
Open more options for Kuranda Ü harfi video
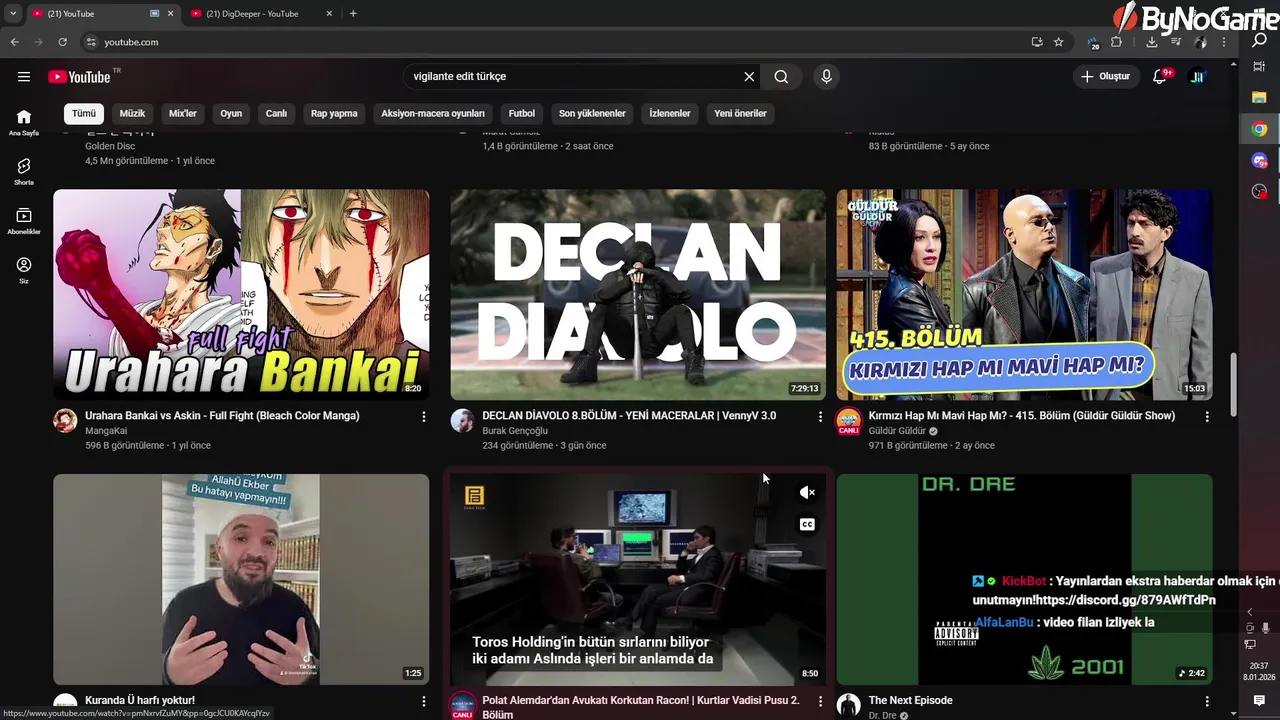[x=423, y=702]
